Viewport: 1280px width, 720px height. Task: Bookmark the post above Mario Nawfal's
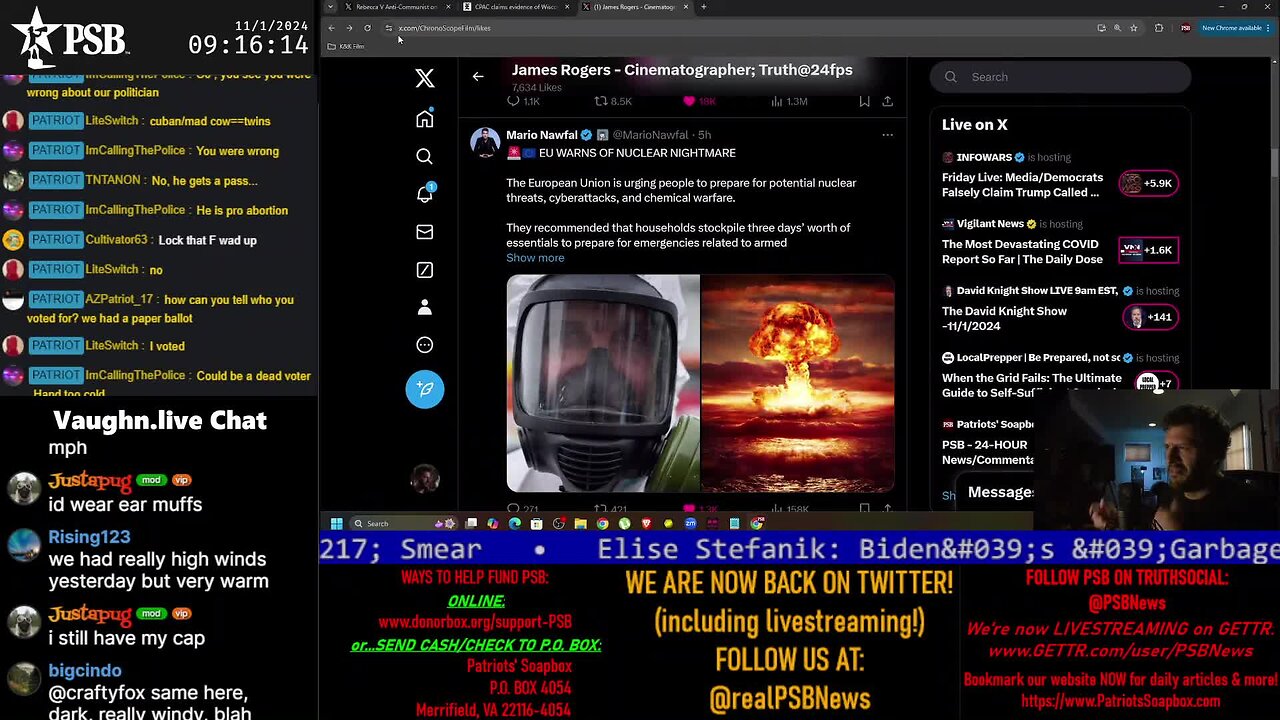click(864, 101)
